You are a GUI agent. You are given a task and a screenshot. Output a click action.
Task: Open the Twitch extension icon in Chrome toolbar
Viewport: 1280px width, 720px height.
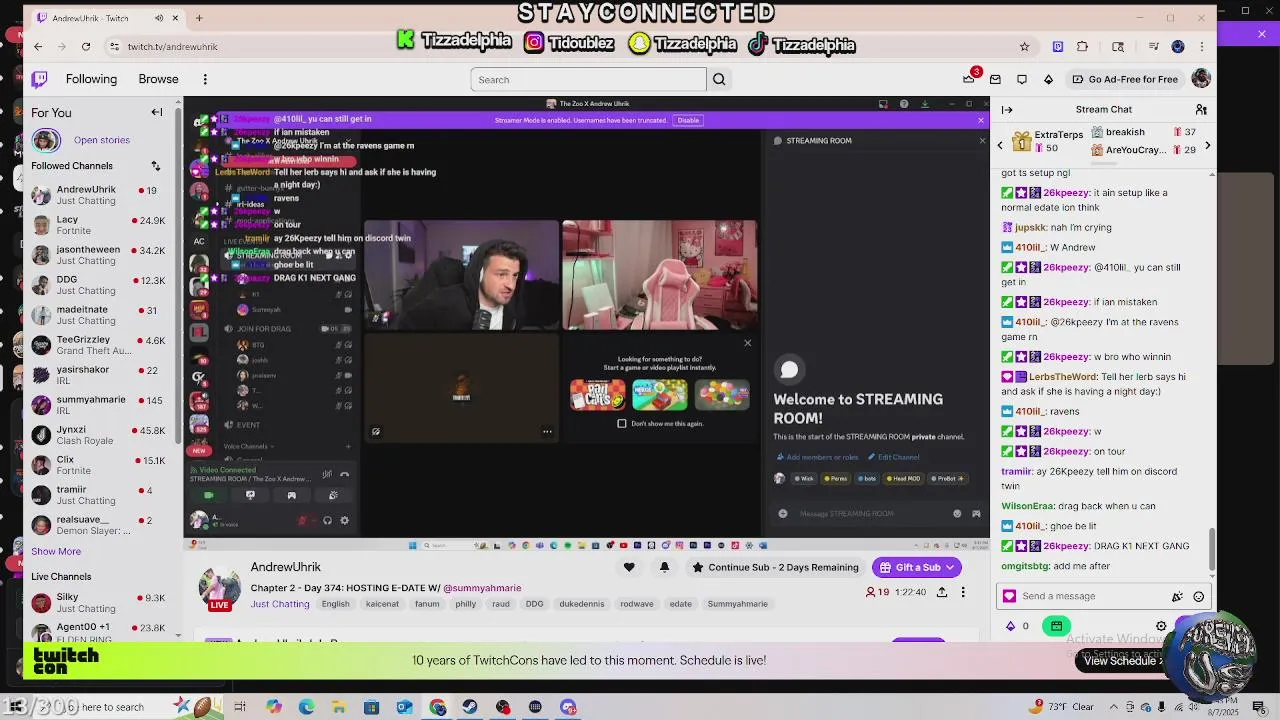(x=1057, y=46)
